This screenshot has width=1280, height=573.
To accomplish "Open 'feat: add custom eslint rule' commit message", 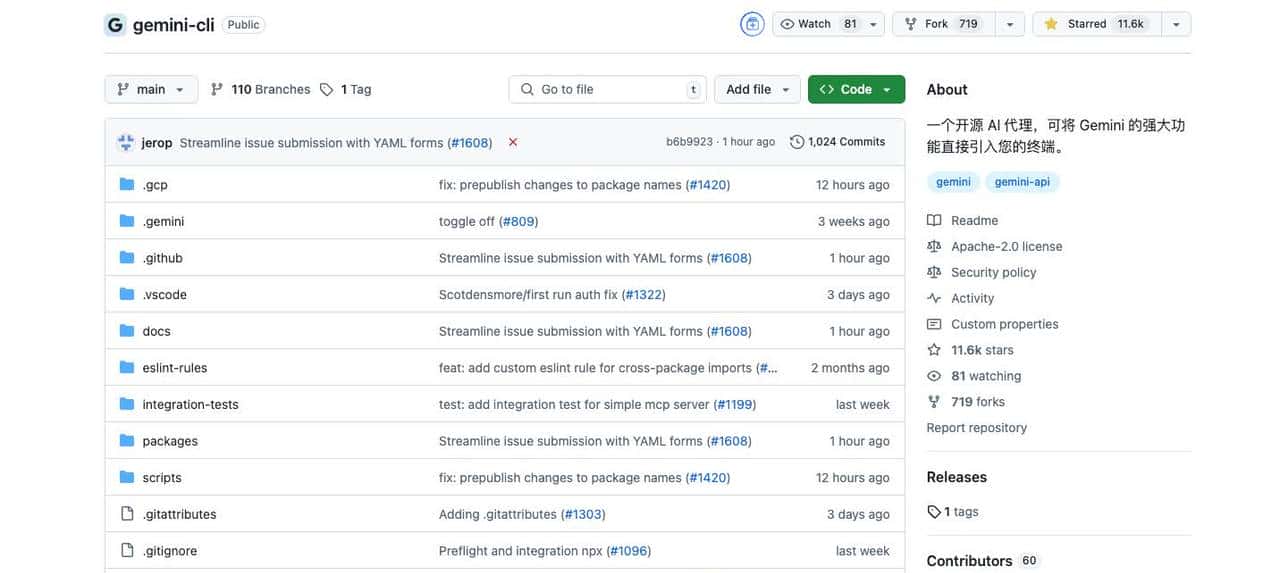I will (595, 368).
